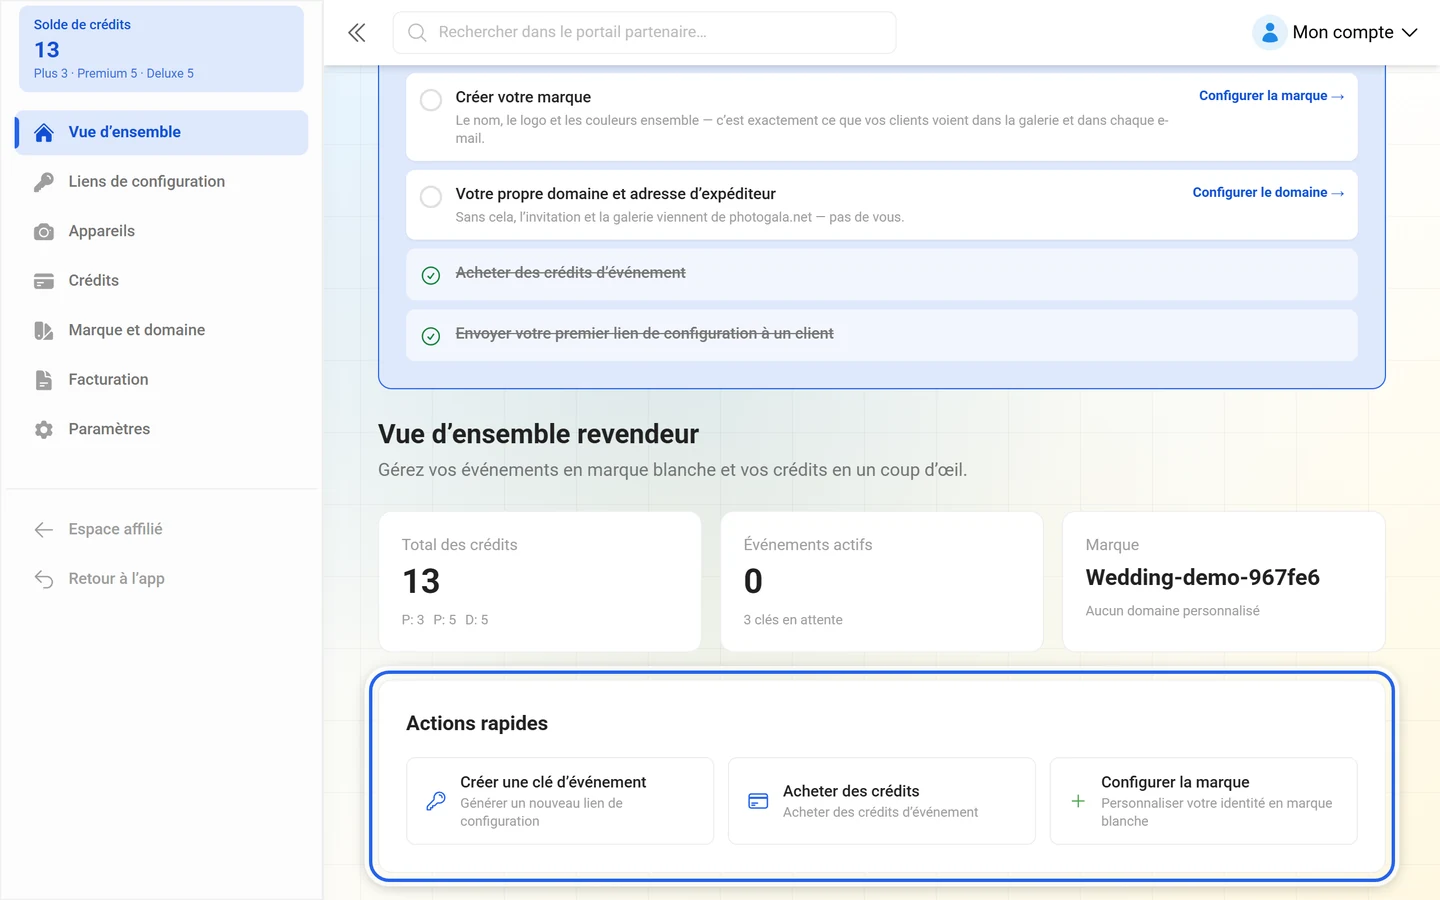Open the Configurer la marque quick action card
The height and width of the screenshot is (900, 1440).
pyautogui.click(x=1204, y=801)
